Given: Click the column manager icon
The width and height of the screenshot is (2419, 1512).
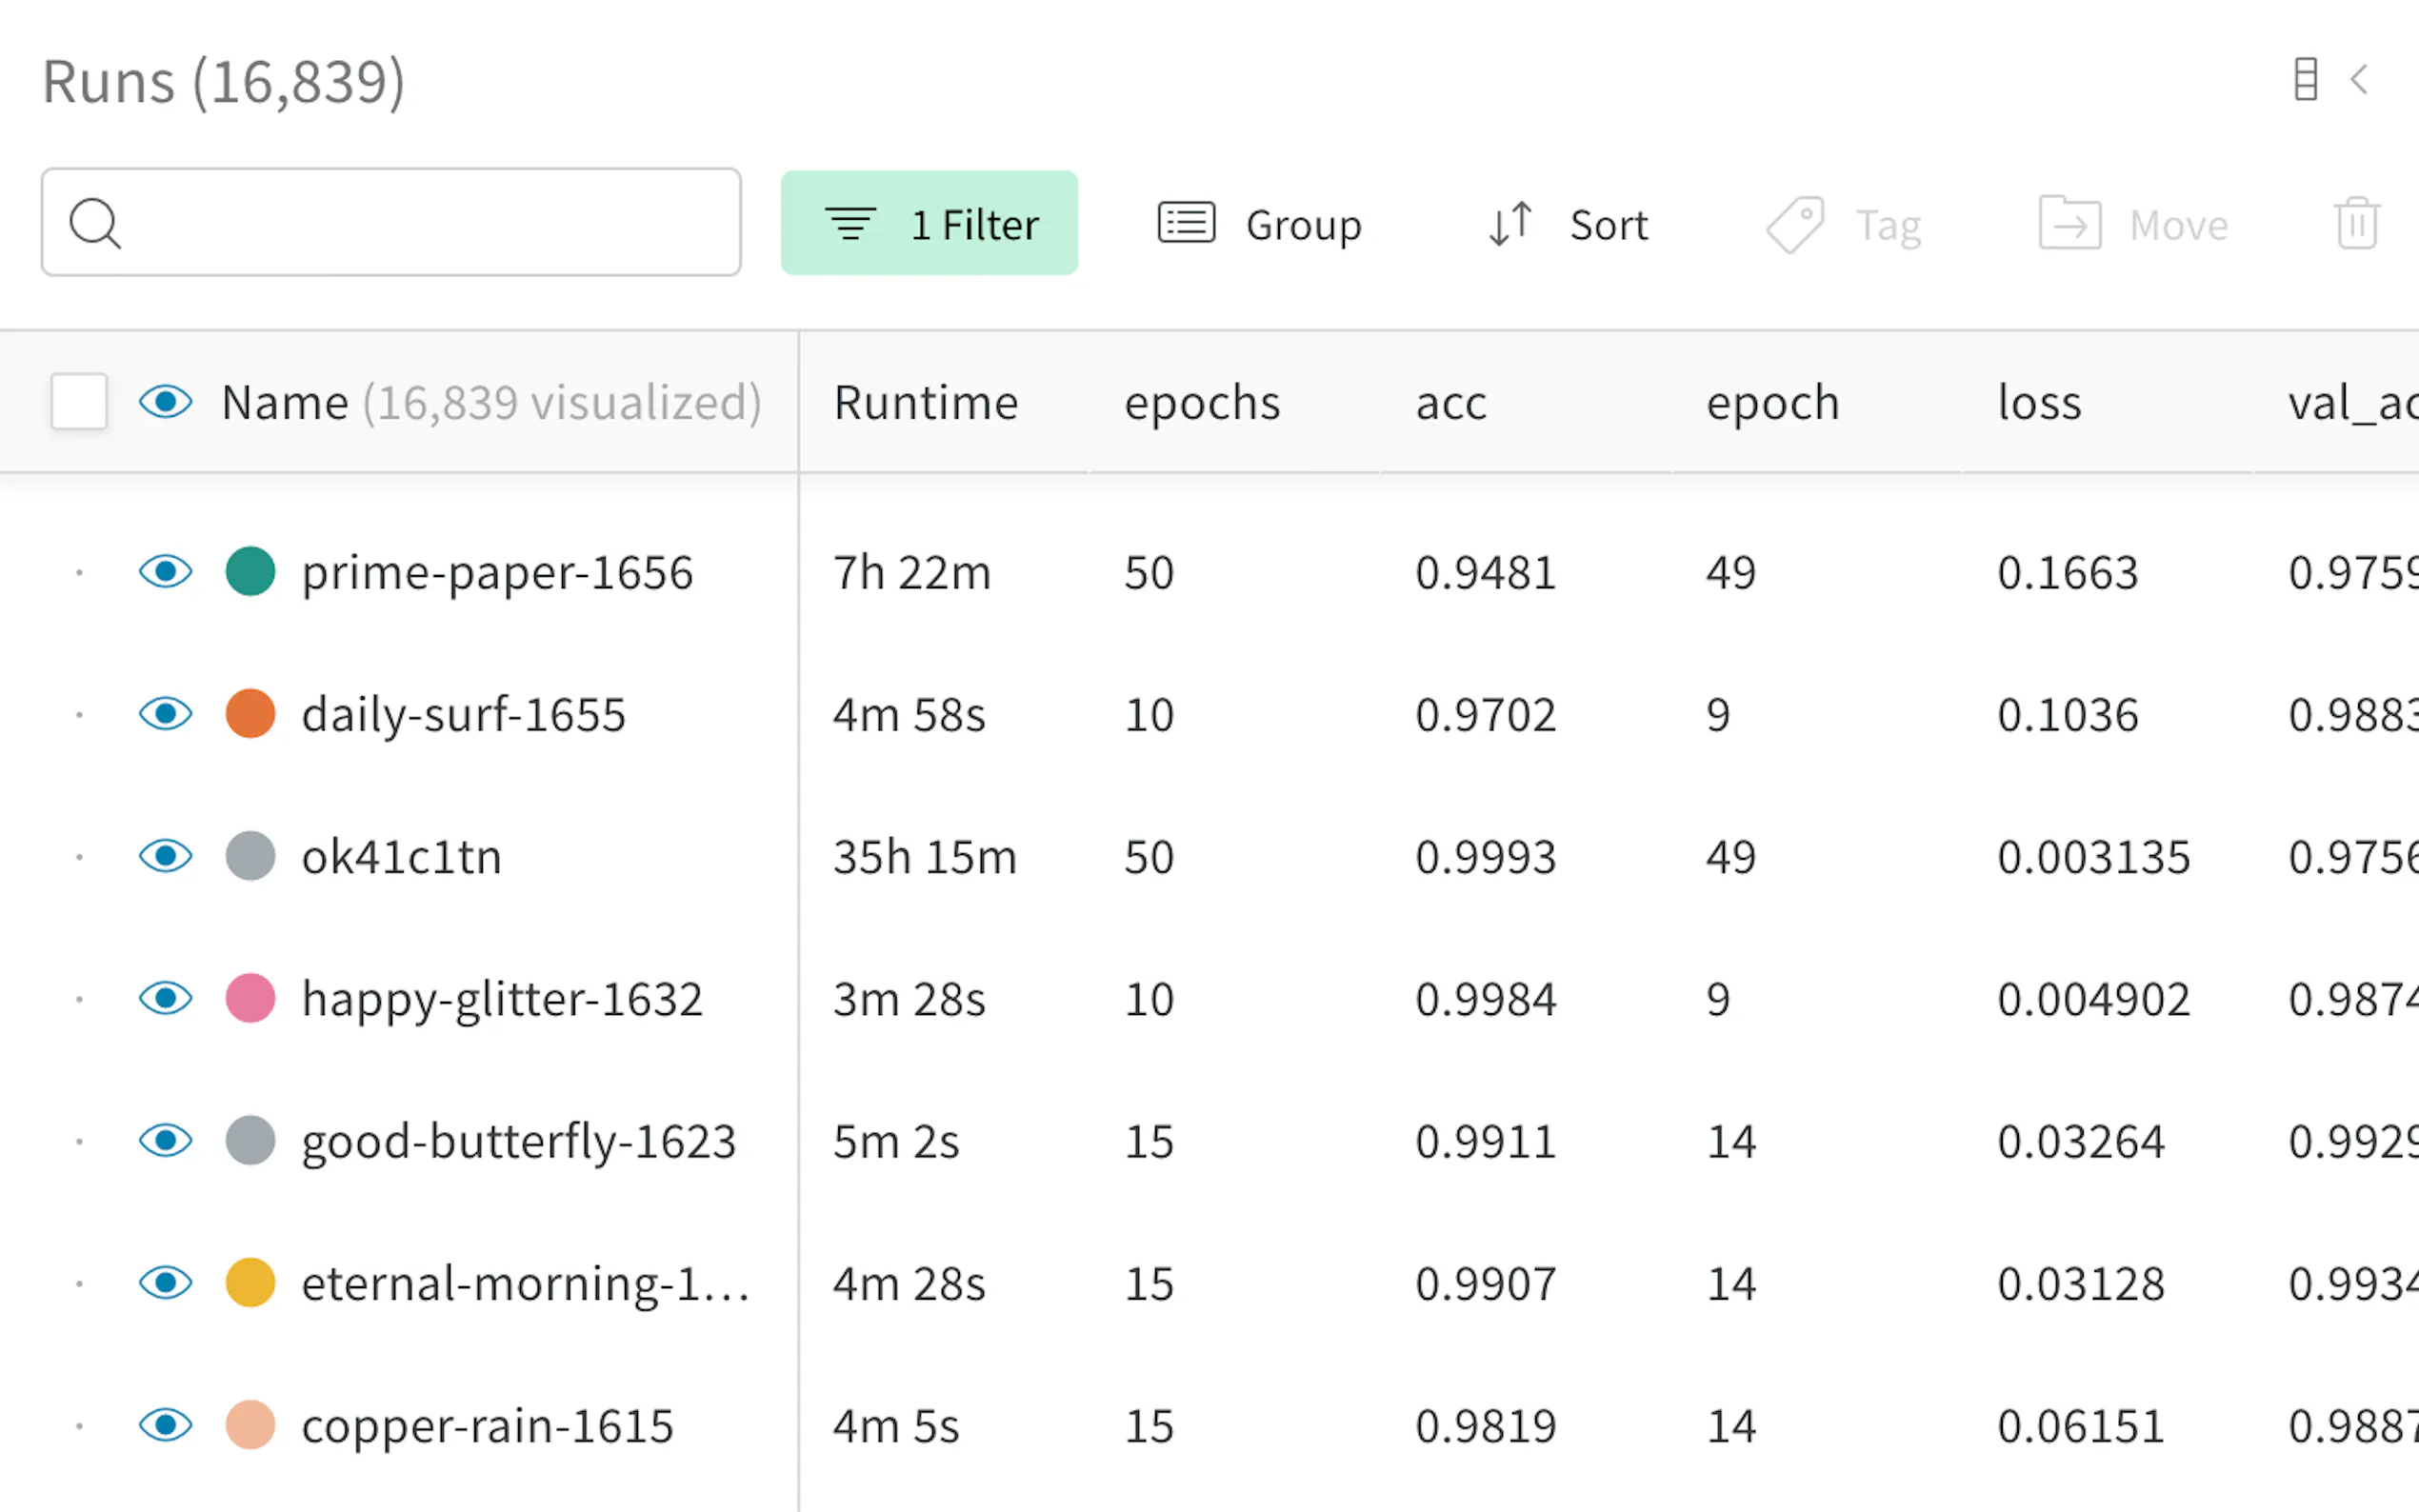Looking at the screenshot, I should (2305, 79).
